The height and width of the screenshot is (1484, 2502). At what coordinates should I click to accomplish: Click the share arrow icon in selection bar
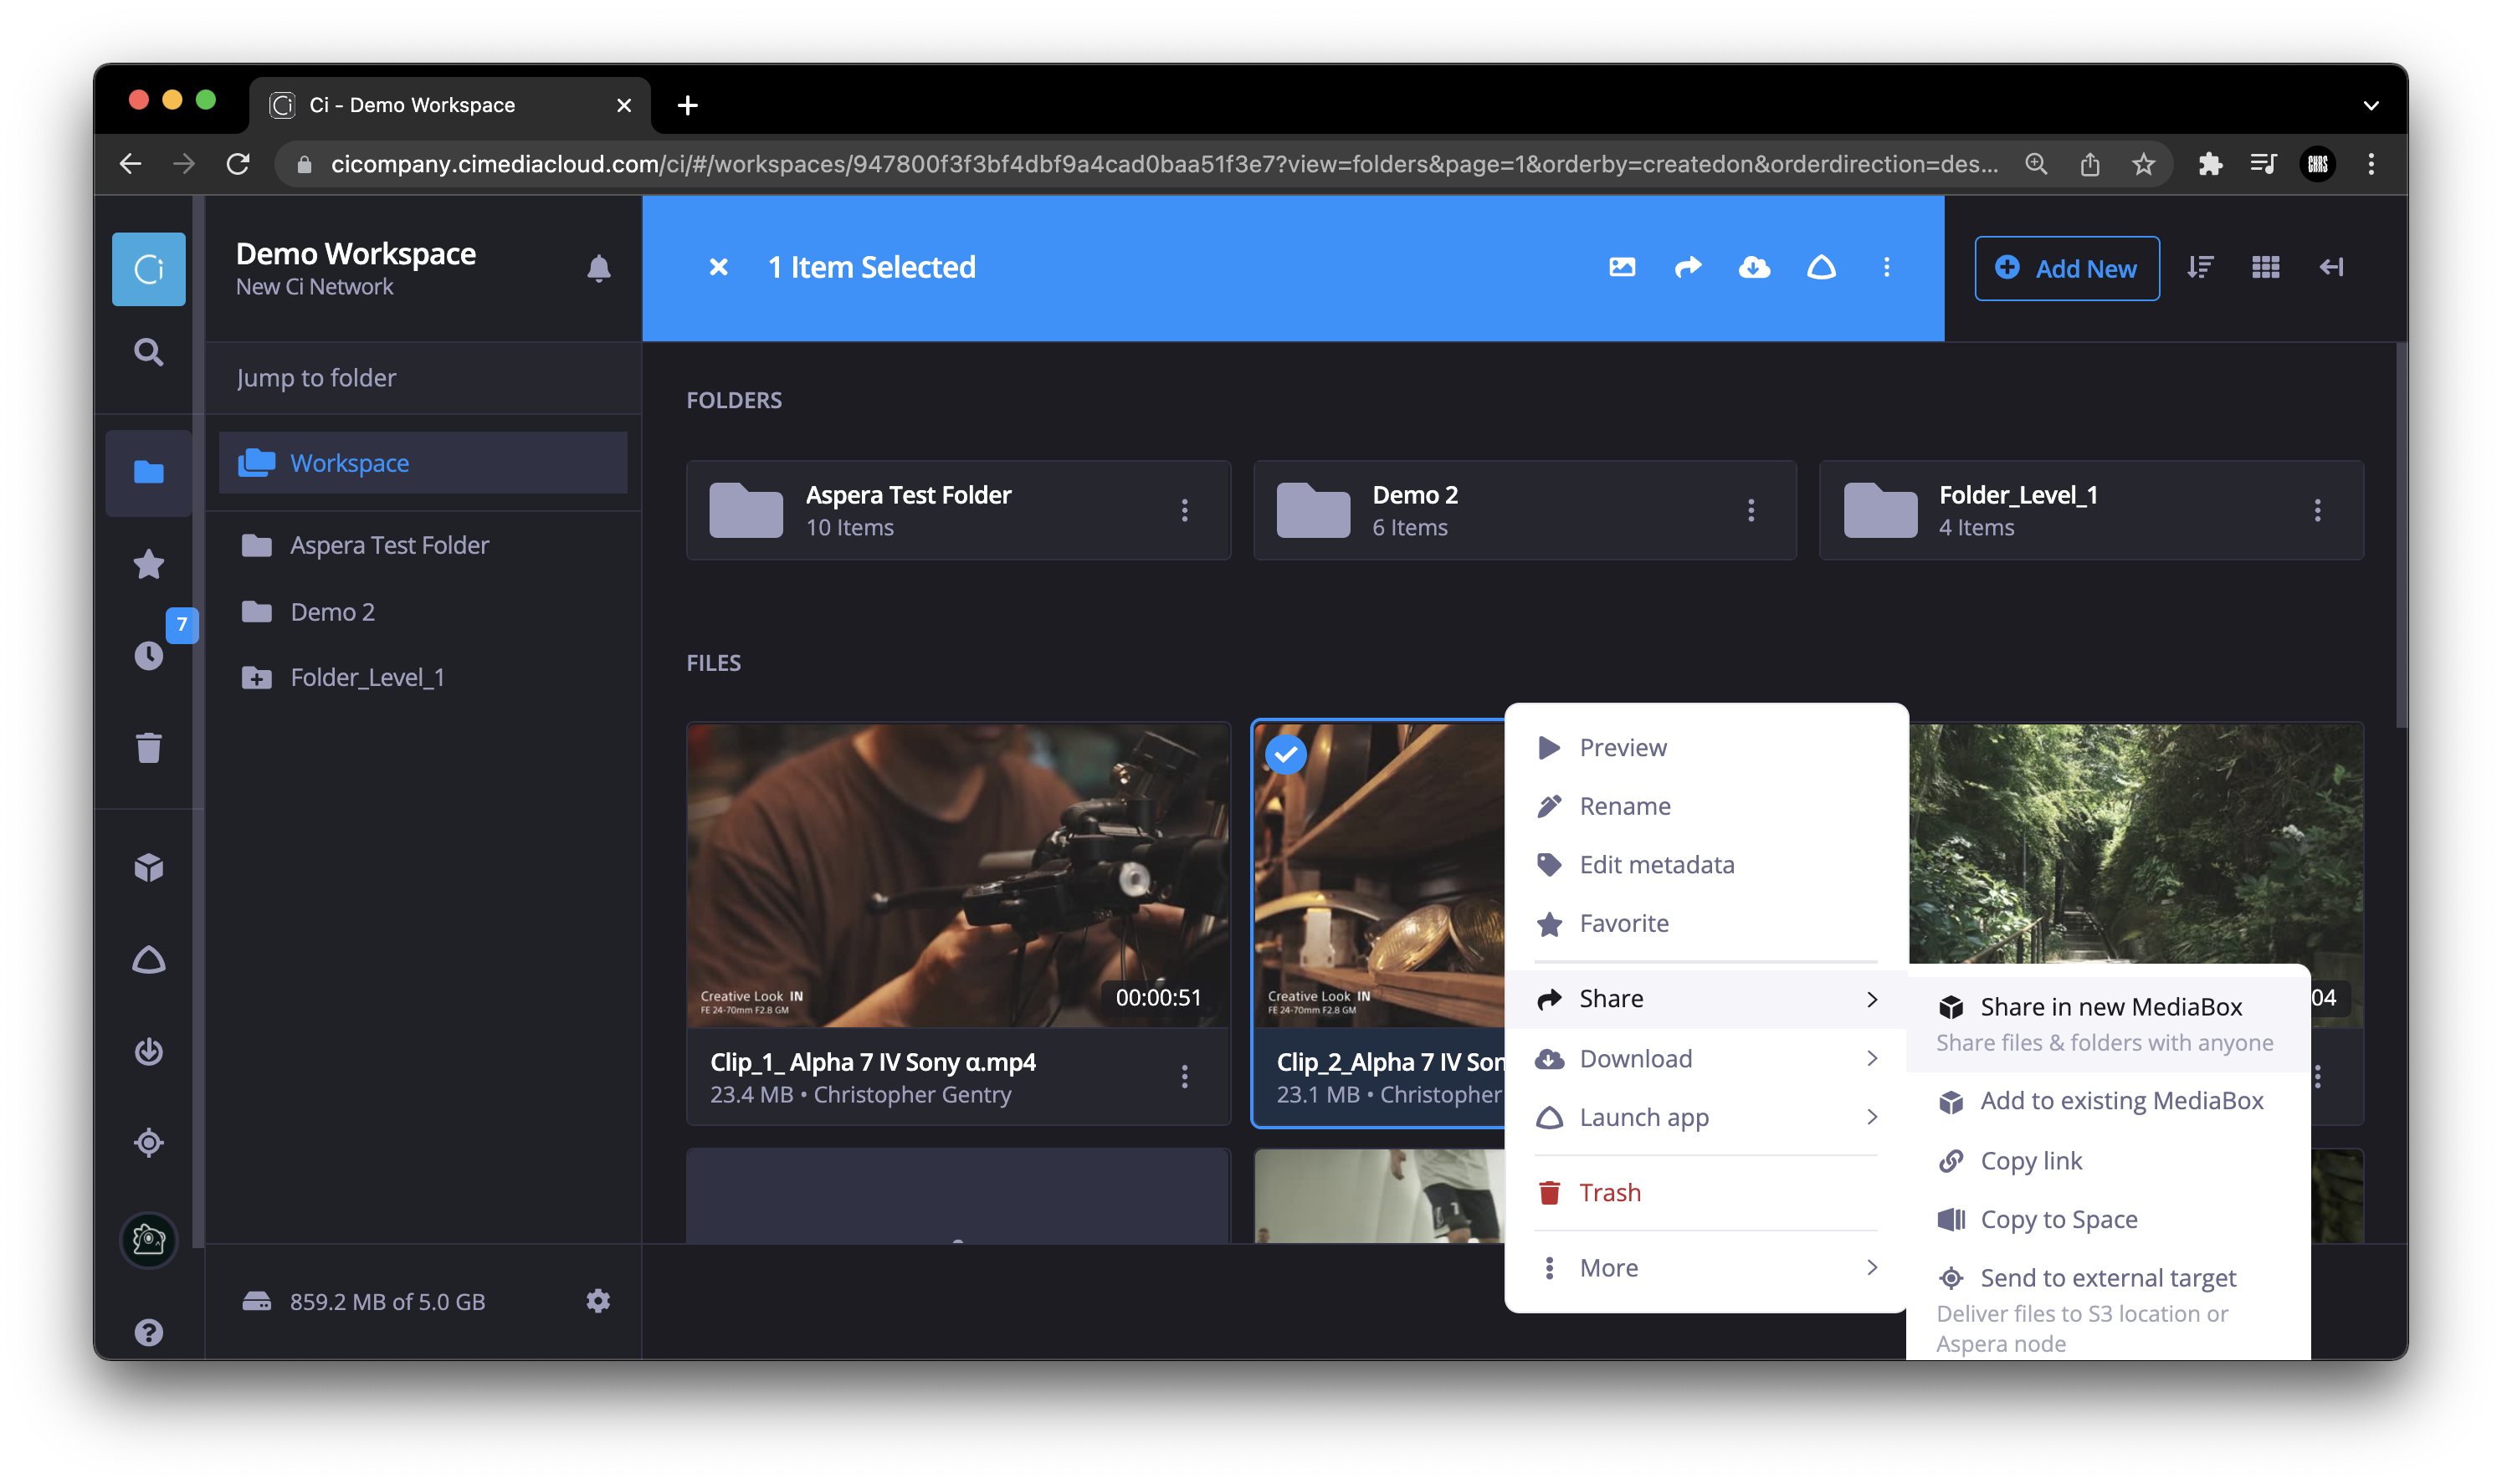click(1688, 267)
